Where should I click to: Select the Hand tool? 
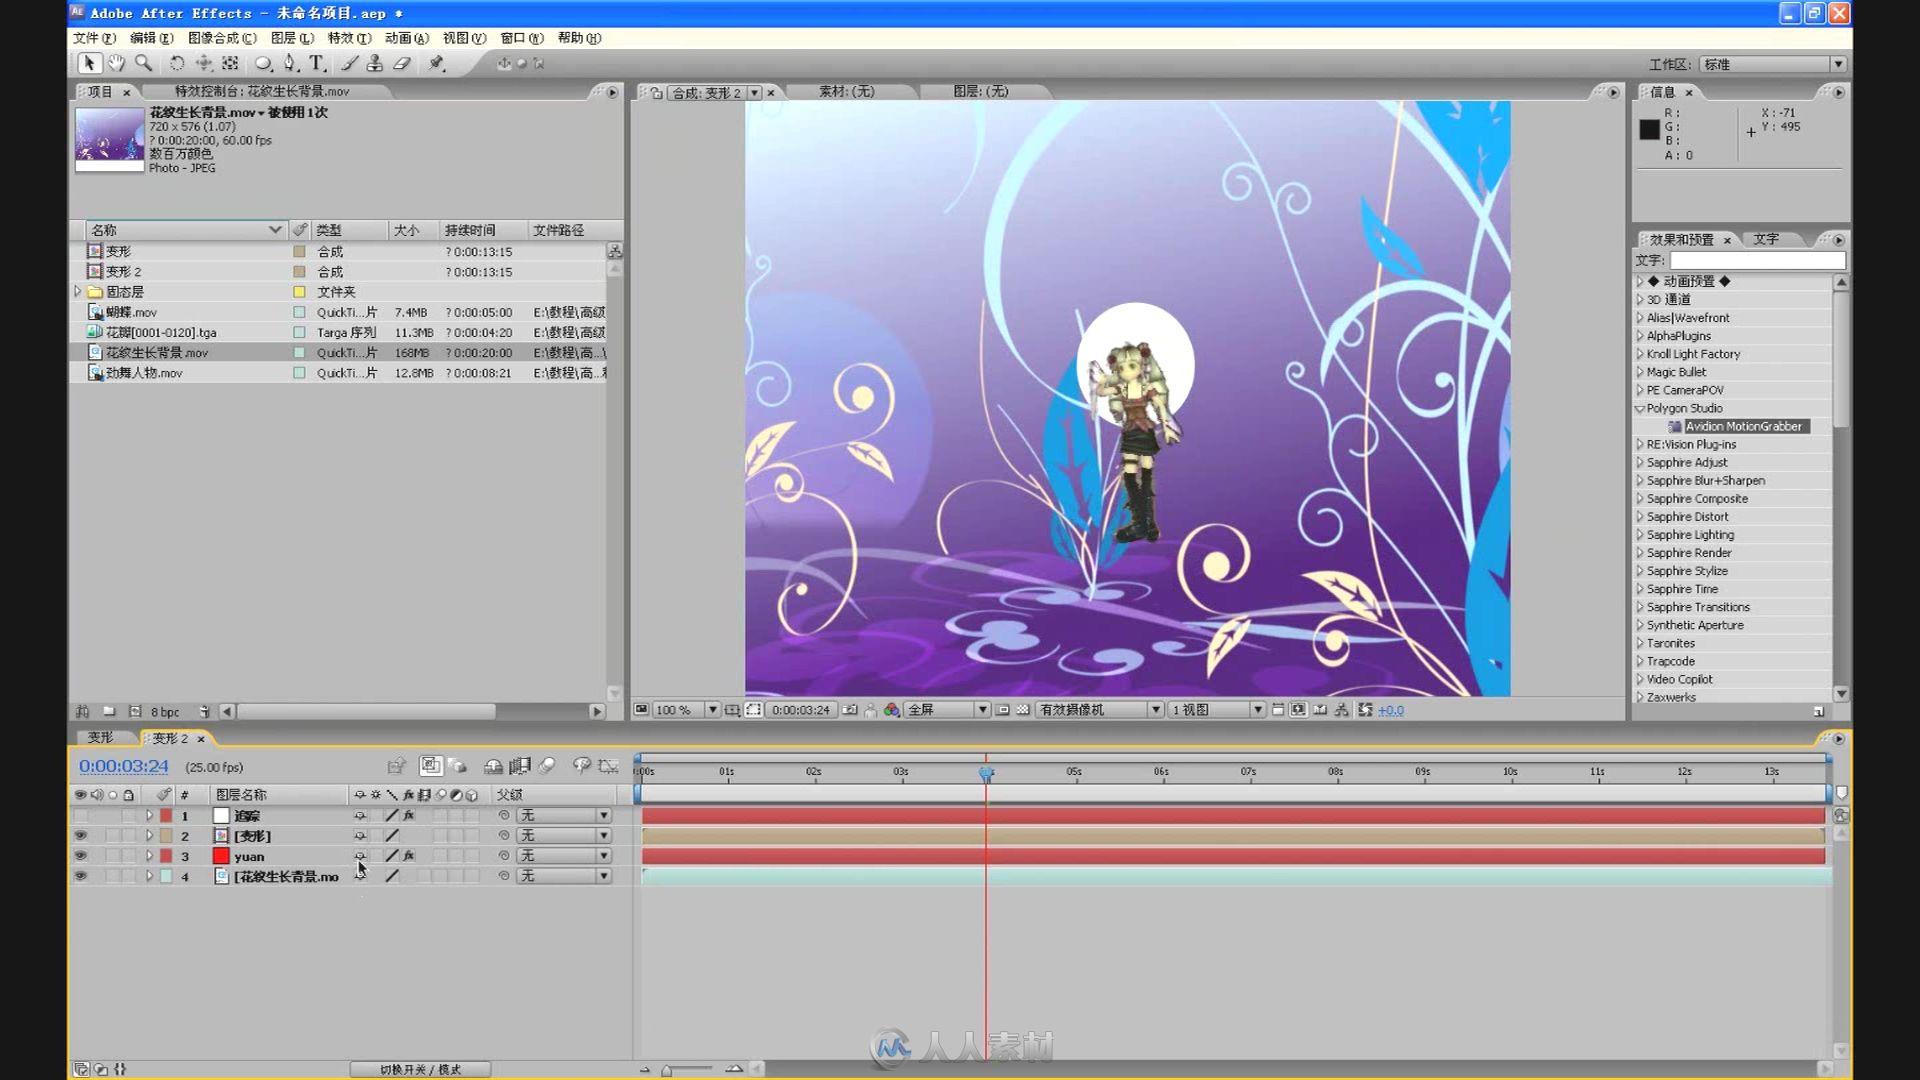[117, 63]
